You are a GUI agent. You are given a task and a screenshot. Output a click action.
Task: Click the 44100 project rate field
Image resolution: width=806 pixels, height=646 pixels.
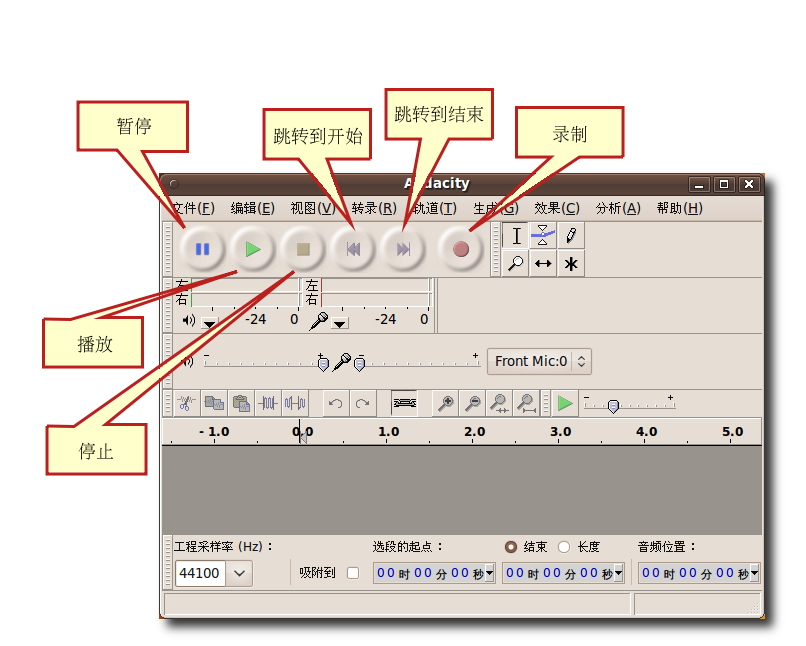(x=200, y=573)
